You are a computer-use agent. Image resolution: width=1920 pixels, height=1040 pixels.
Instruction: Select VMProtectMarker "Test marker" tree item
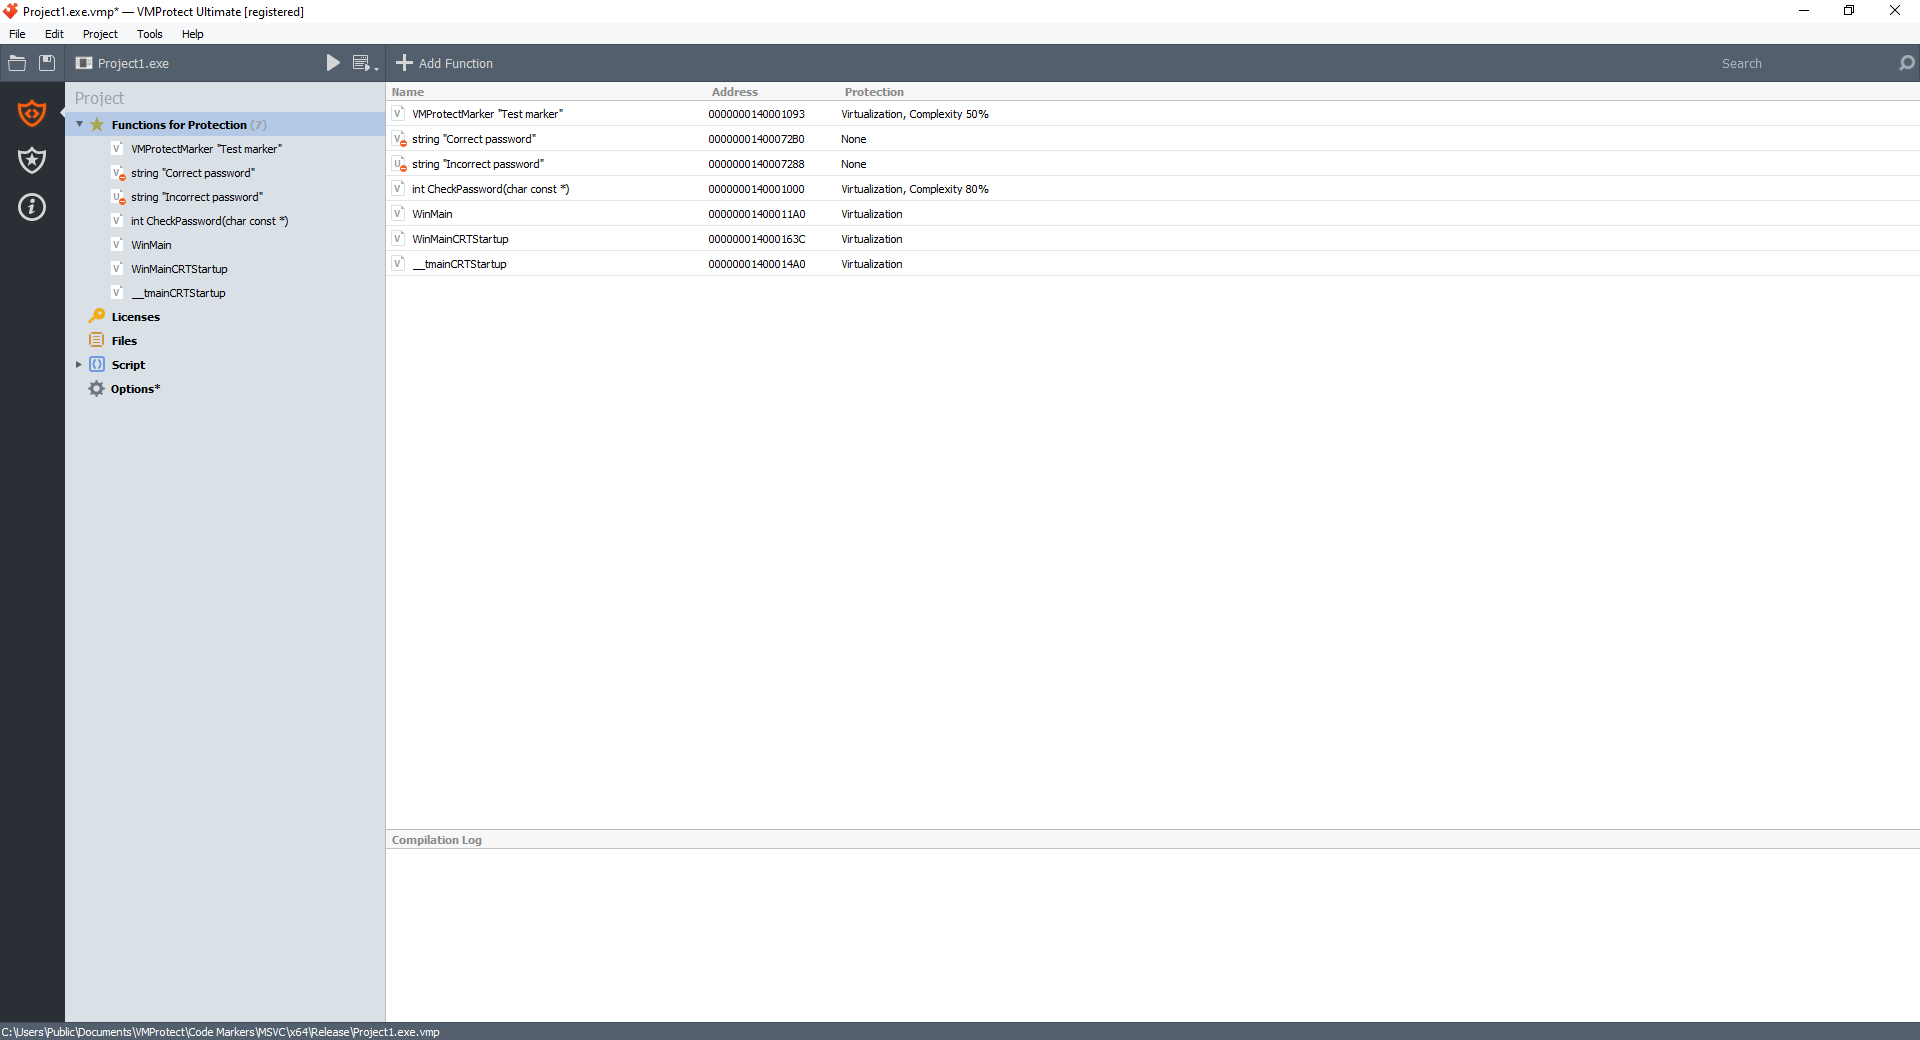click(x=206, y=149)
